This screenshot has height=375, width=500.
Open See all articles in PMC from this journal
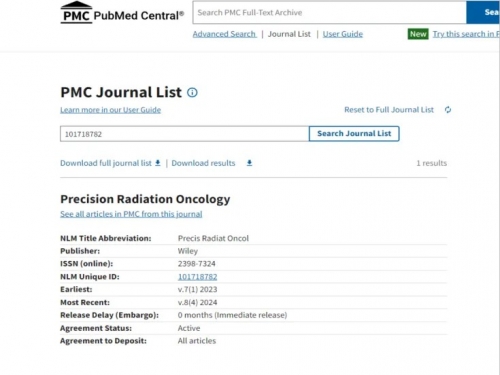131,214
